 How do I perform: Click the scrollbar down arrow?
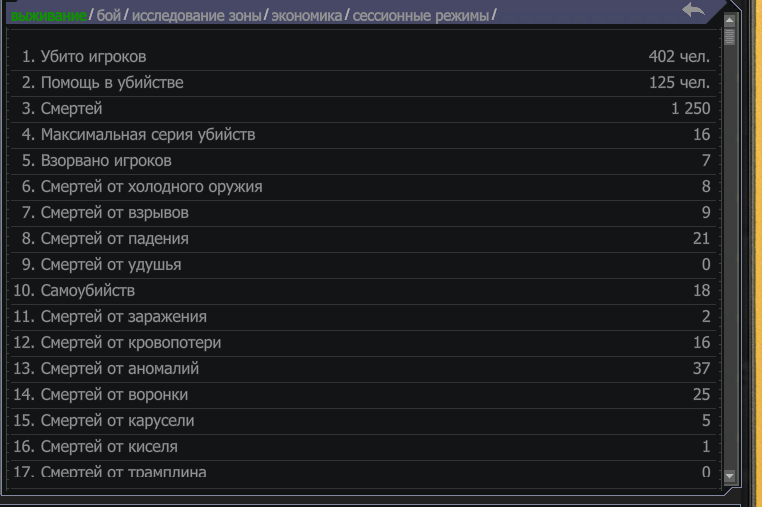click(x=729, y=476)
